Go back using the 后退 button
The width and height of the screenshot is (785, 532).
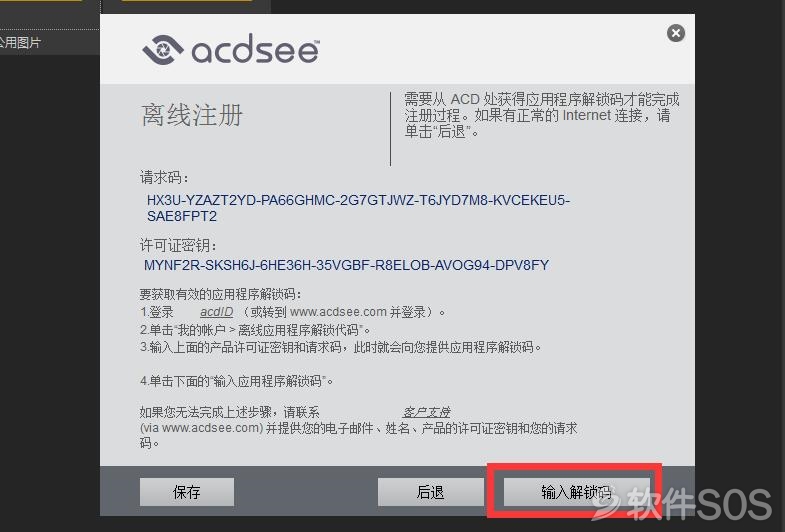pos(430,492)
